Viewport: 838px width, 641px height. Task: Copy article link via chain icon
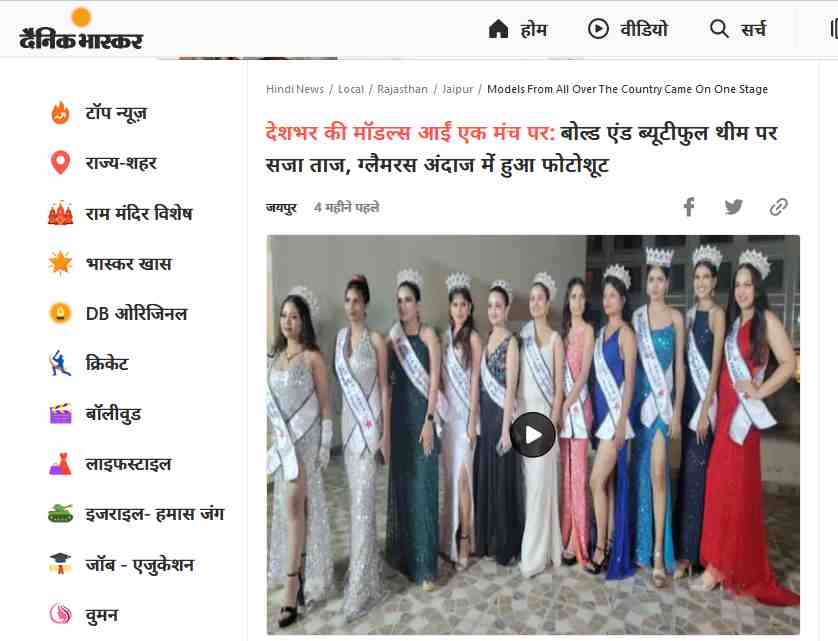coord(779,207)
